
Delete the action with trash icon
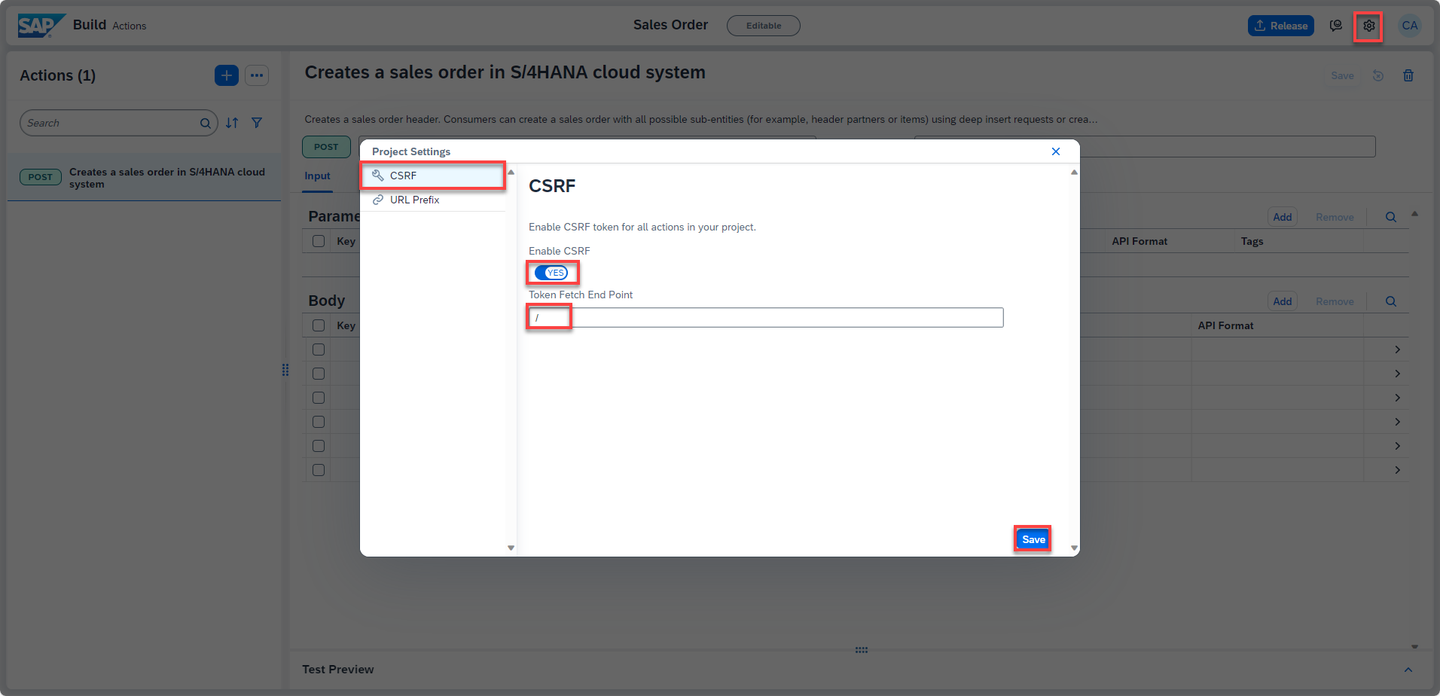[1408, 75]
